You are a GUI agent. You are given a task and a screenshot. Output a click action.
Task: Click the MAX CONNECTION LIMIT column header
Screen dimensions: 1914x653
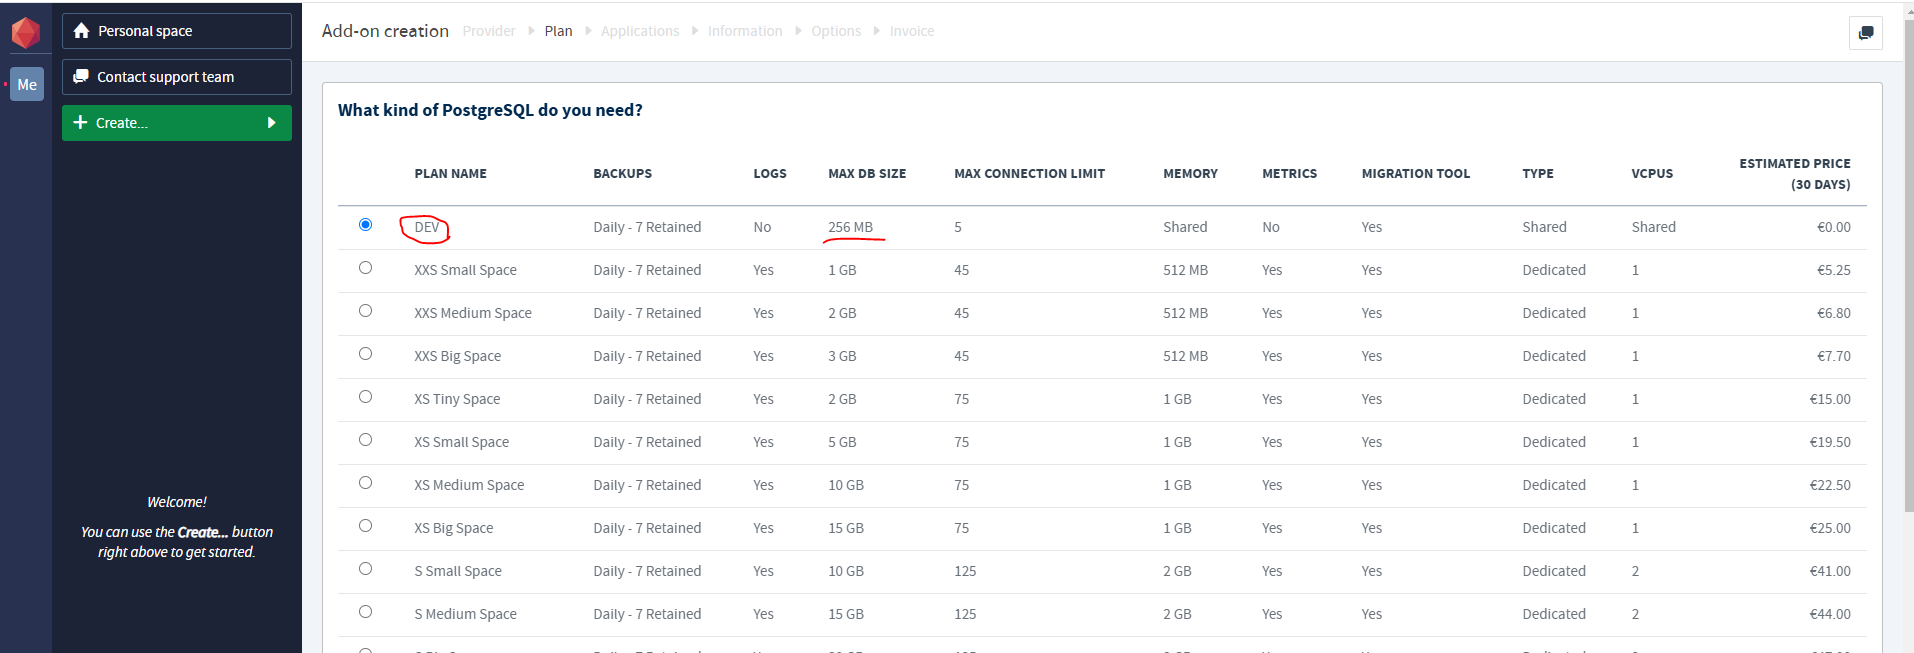click(1029, 173)
